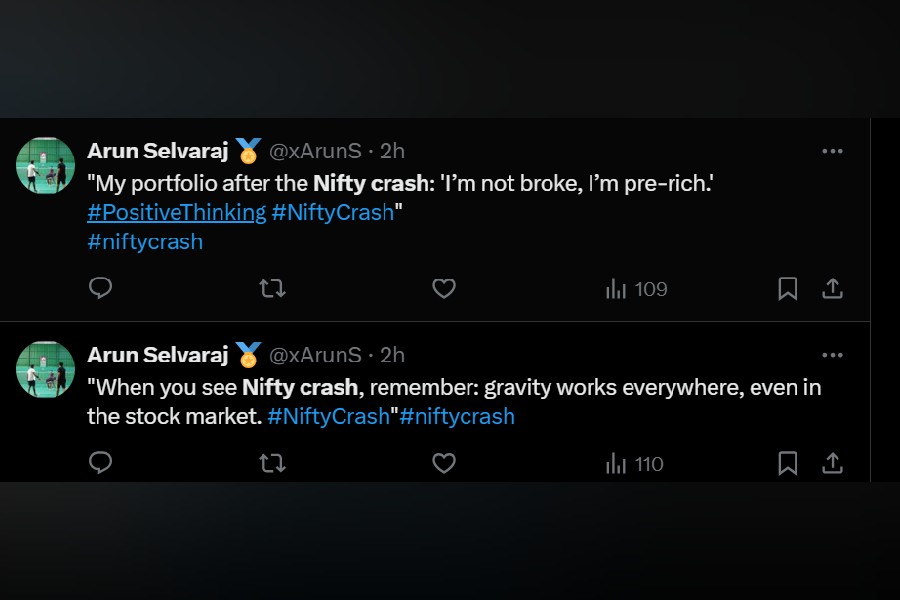The height and width of the screenshot is (600, 900).
Task: View analytics showing 109 views
Action: click(x=636, y=289)
